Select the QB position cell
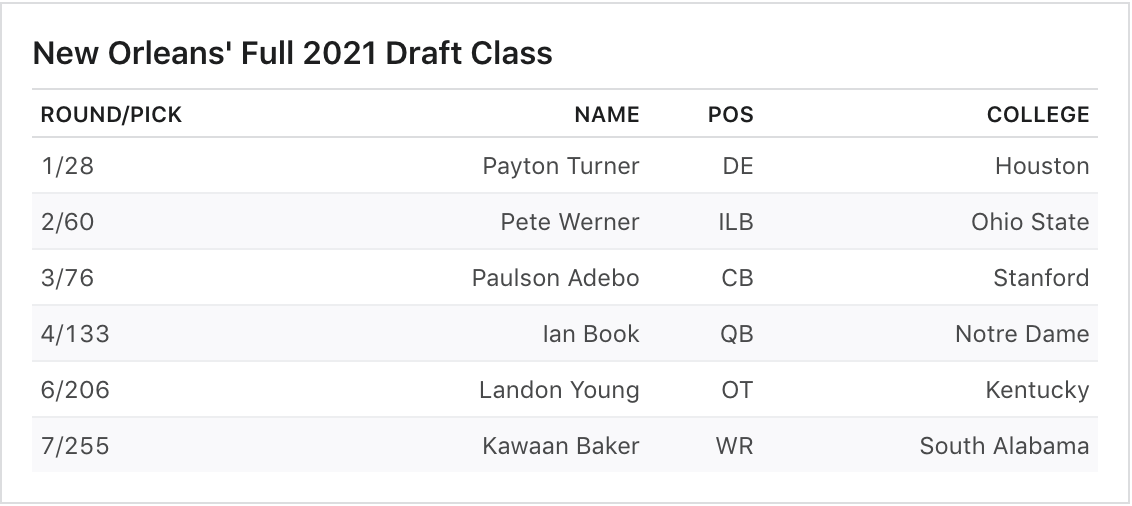Screen dimensions: 1132x506 coord(736,334)
